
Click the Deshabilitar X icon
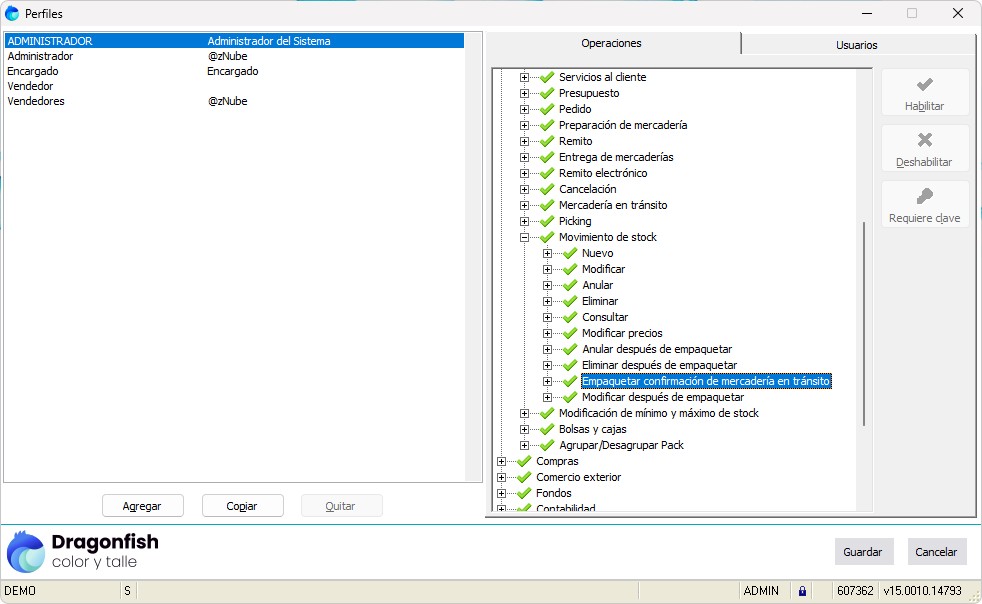(x=924, y=141)
